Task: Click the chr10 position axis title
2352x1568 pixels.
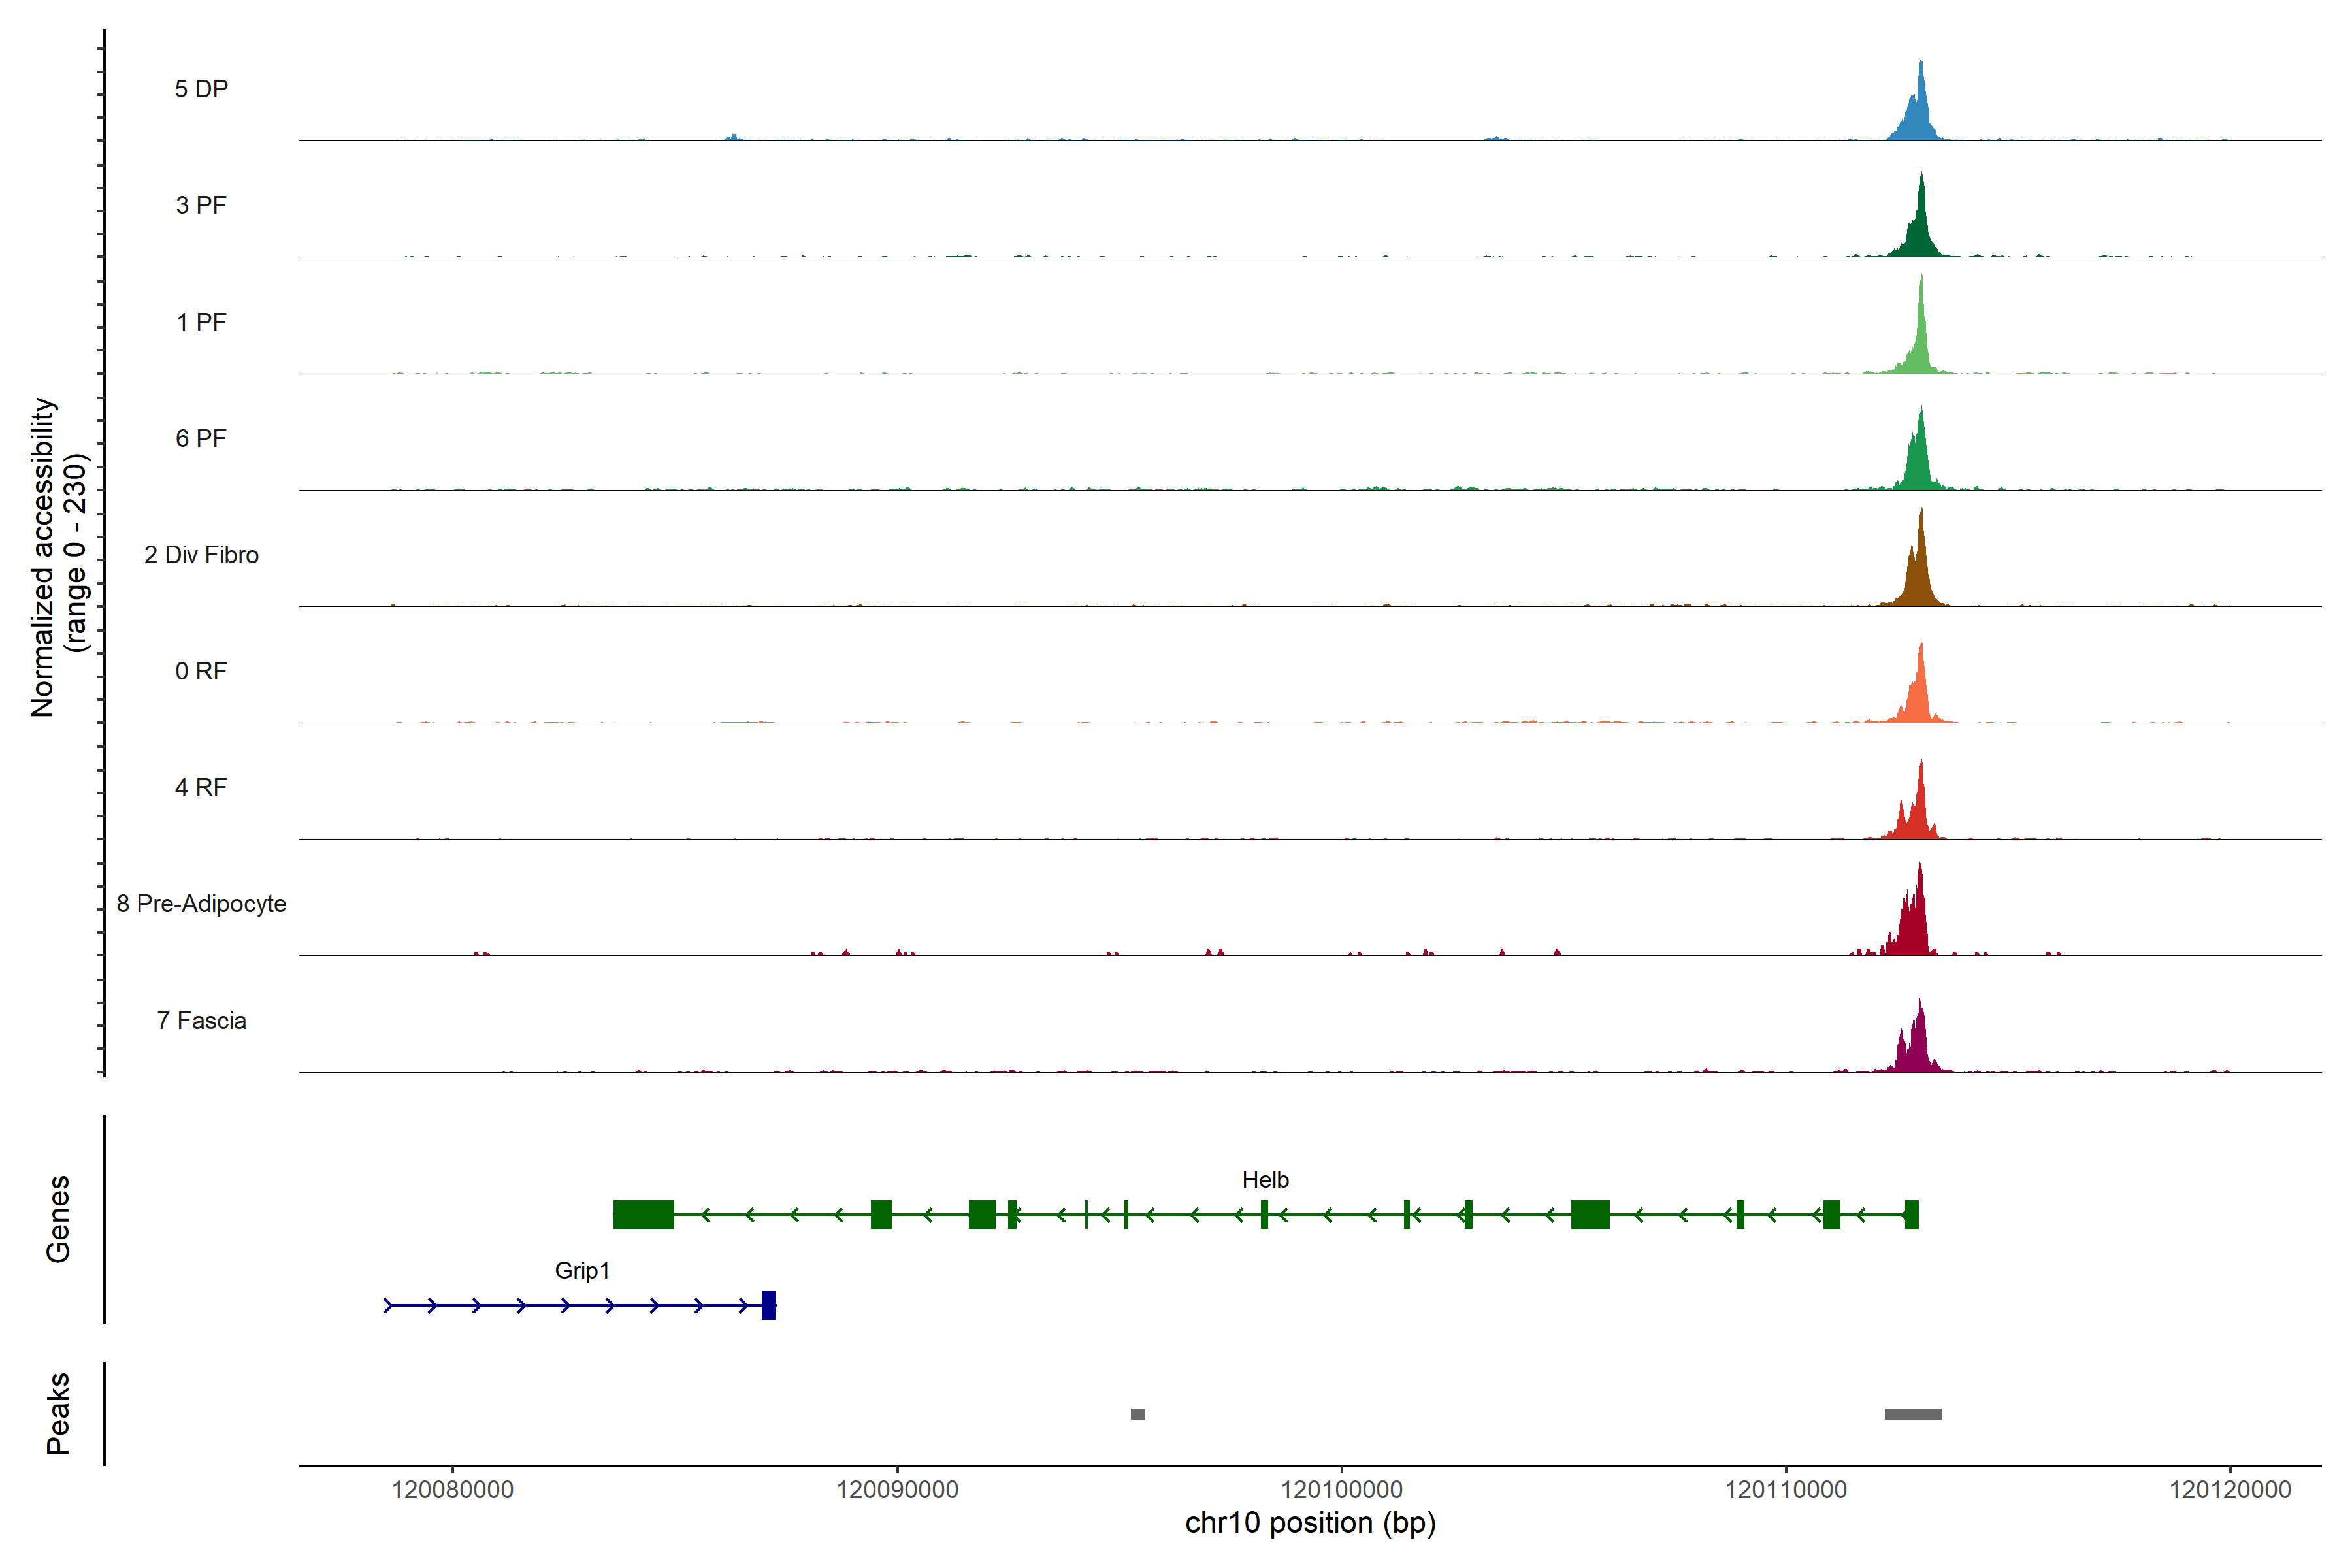Action: click(x=1310, y=1523)
